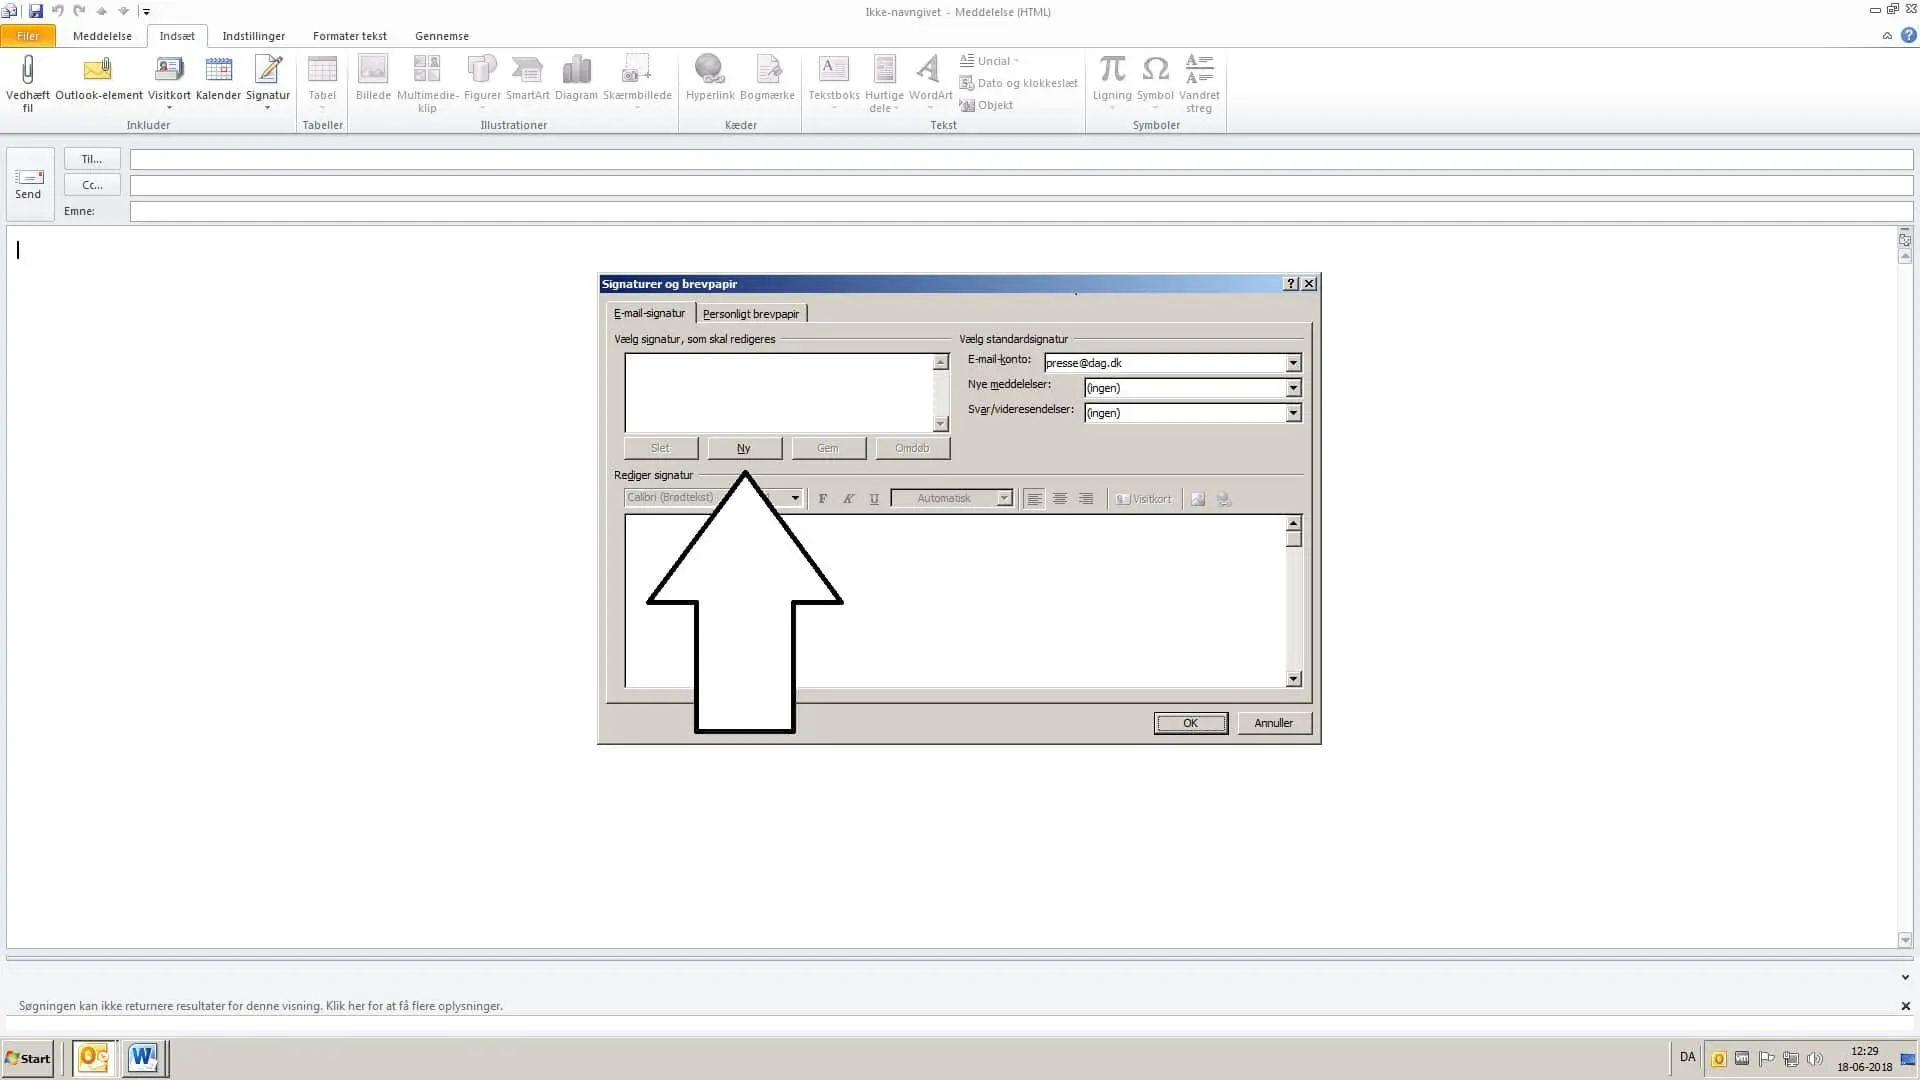Open the Formater tekst ribbon tab
The height and width of the screenshot is (1080, 1920).
pyautogui.click(x=349, y=36)
